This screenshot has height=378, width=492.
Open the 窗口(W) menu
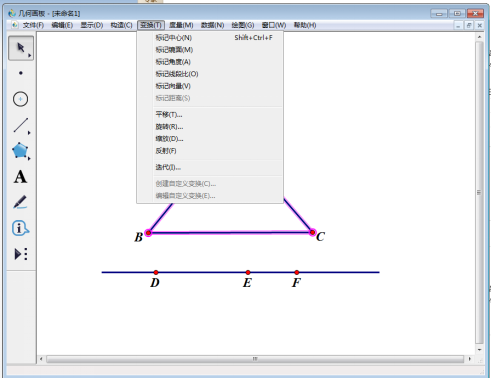tap(274, 25)
